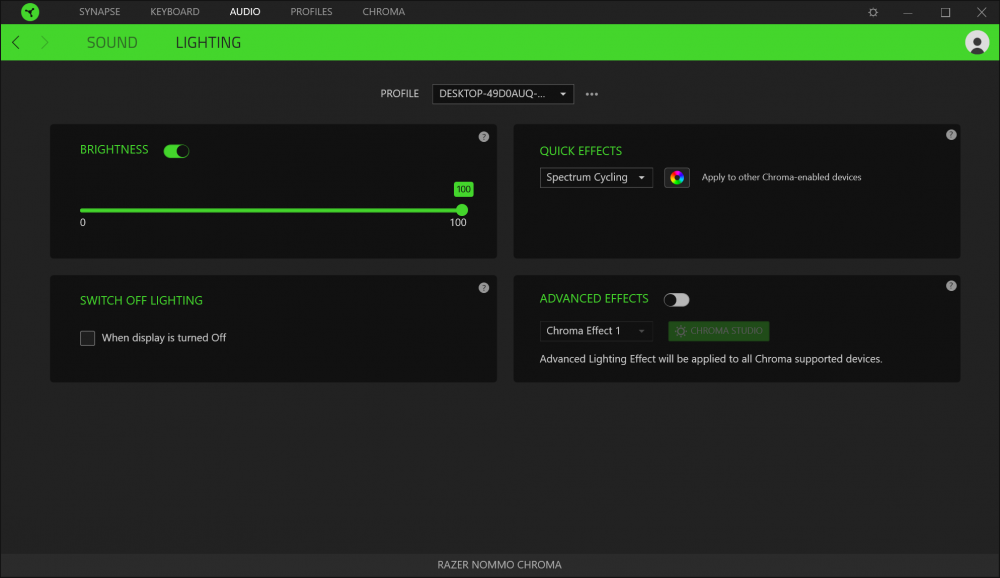This screenshot has height=578, width=1000.
Task: Click the Advanced Effects heading
Action: click(594, 299)
